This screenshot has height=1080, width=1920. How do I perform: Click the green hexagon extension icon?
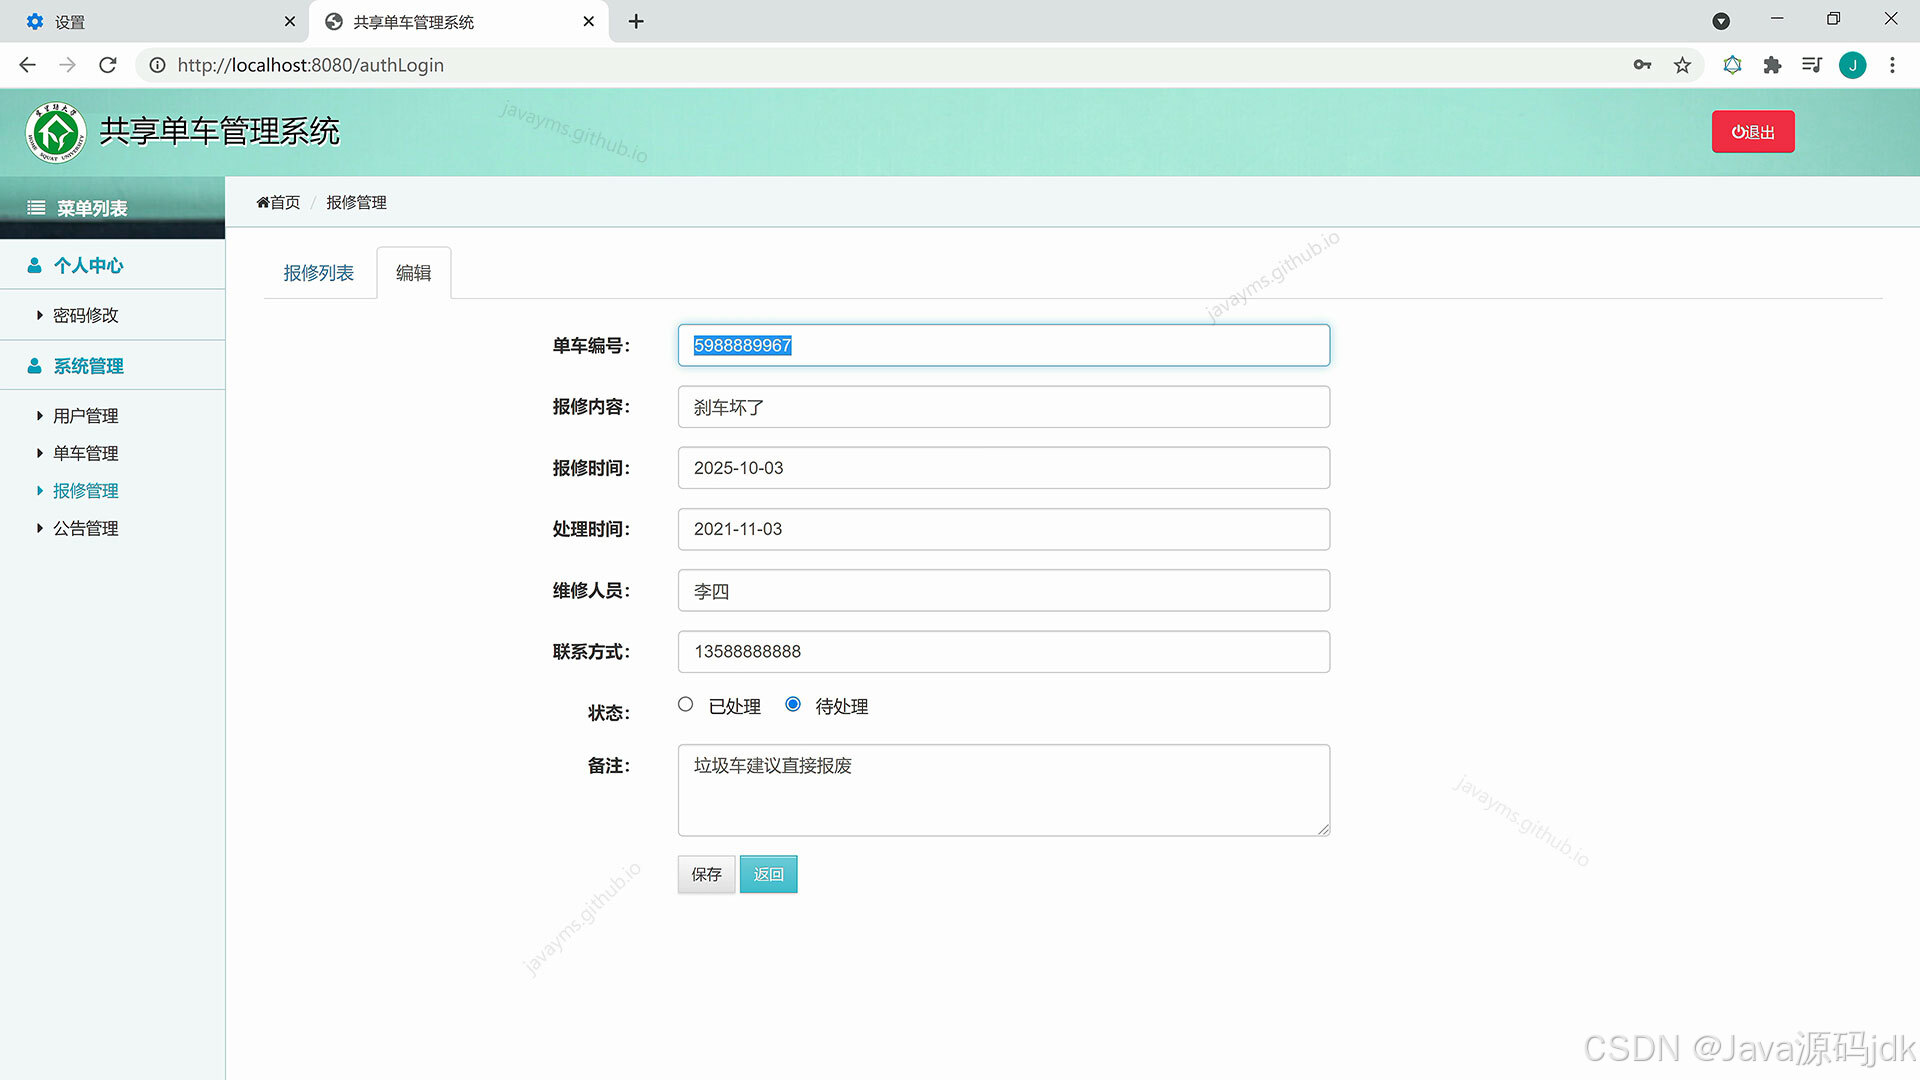pyautogui.click(x=1732, y=65)
